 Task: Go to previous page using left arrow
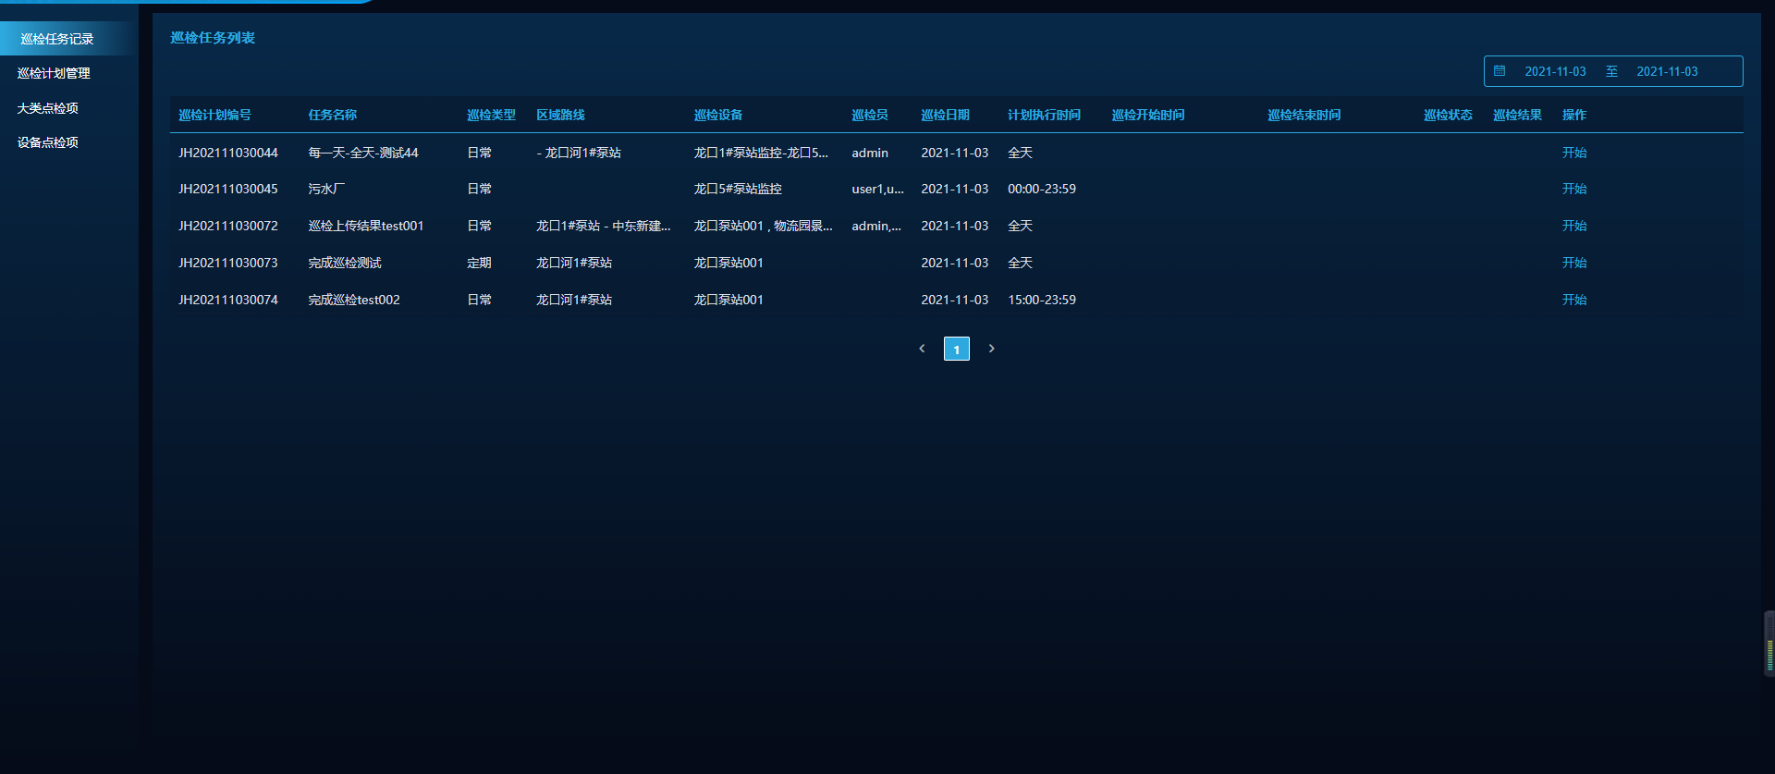(x=922, y=349)
